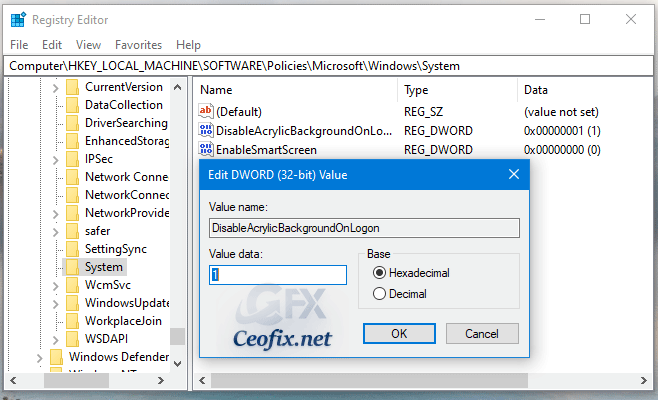Screen dimensions: 658x400
Task: Click the EnableSmartScreen DWORD icon
Action: click(206, 149)
